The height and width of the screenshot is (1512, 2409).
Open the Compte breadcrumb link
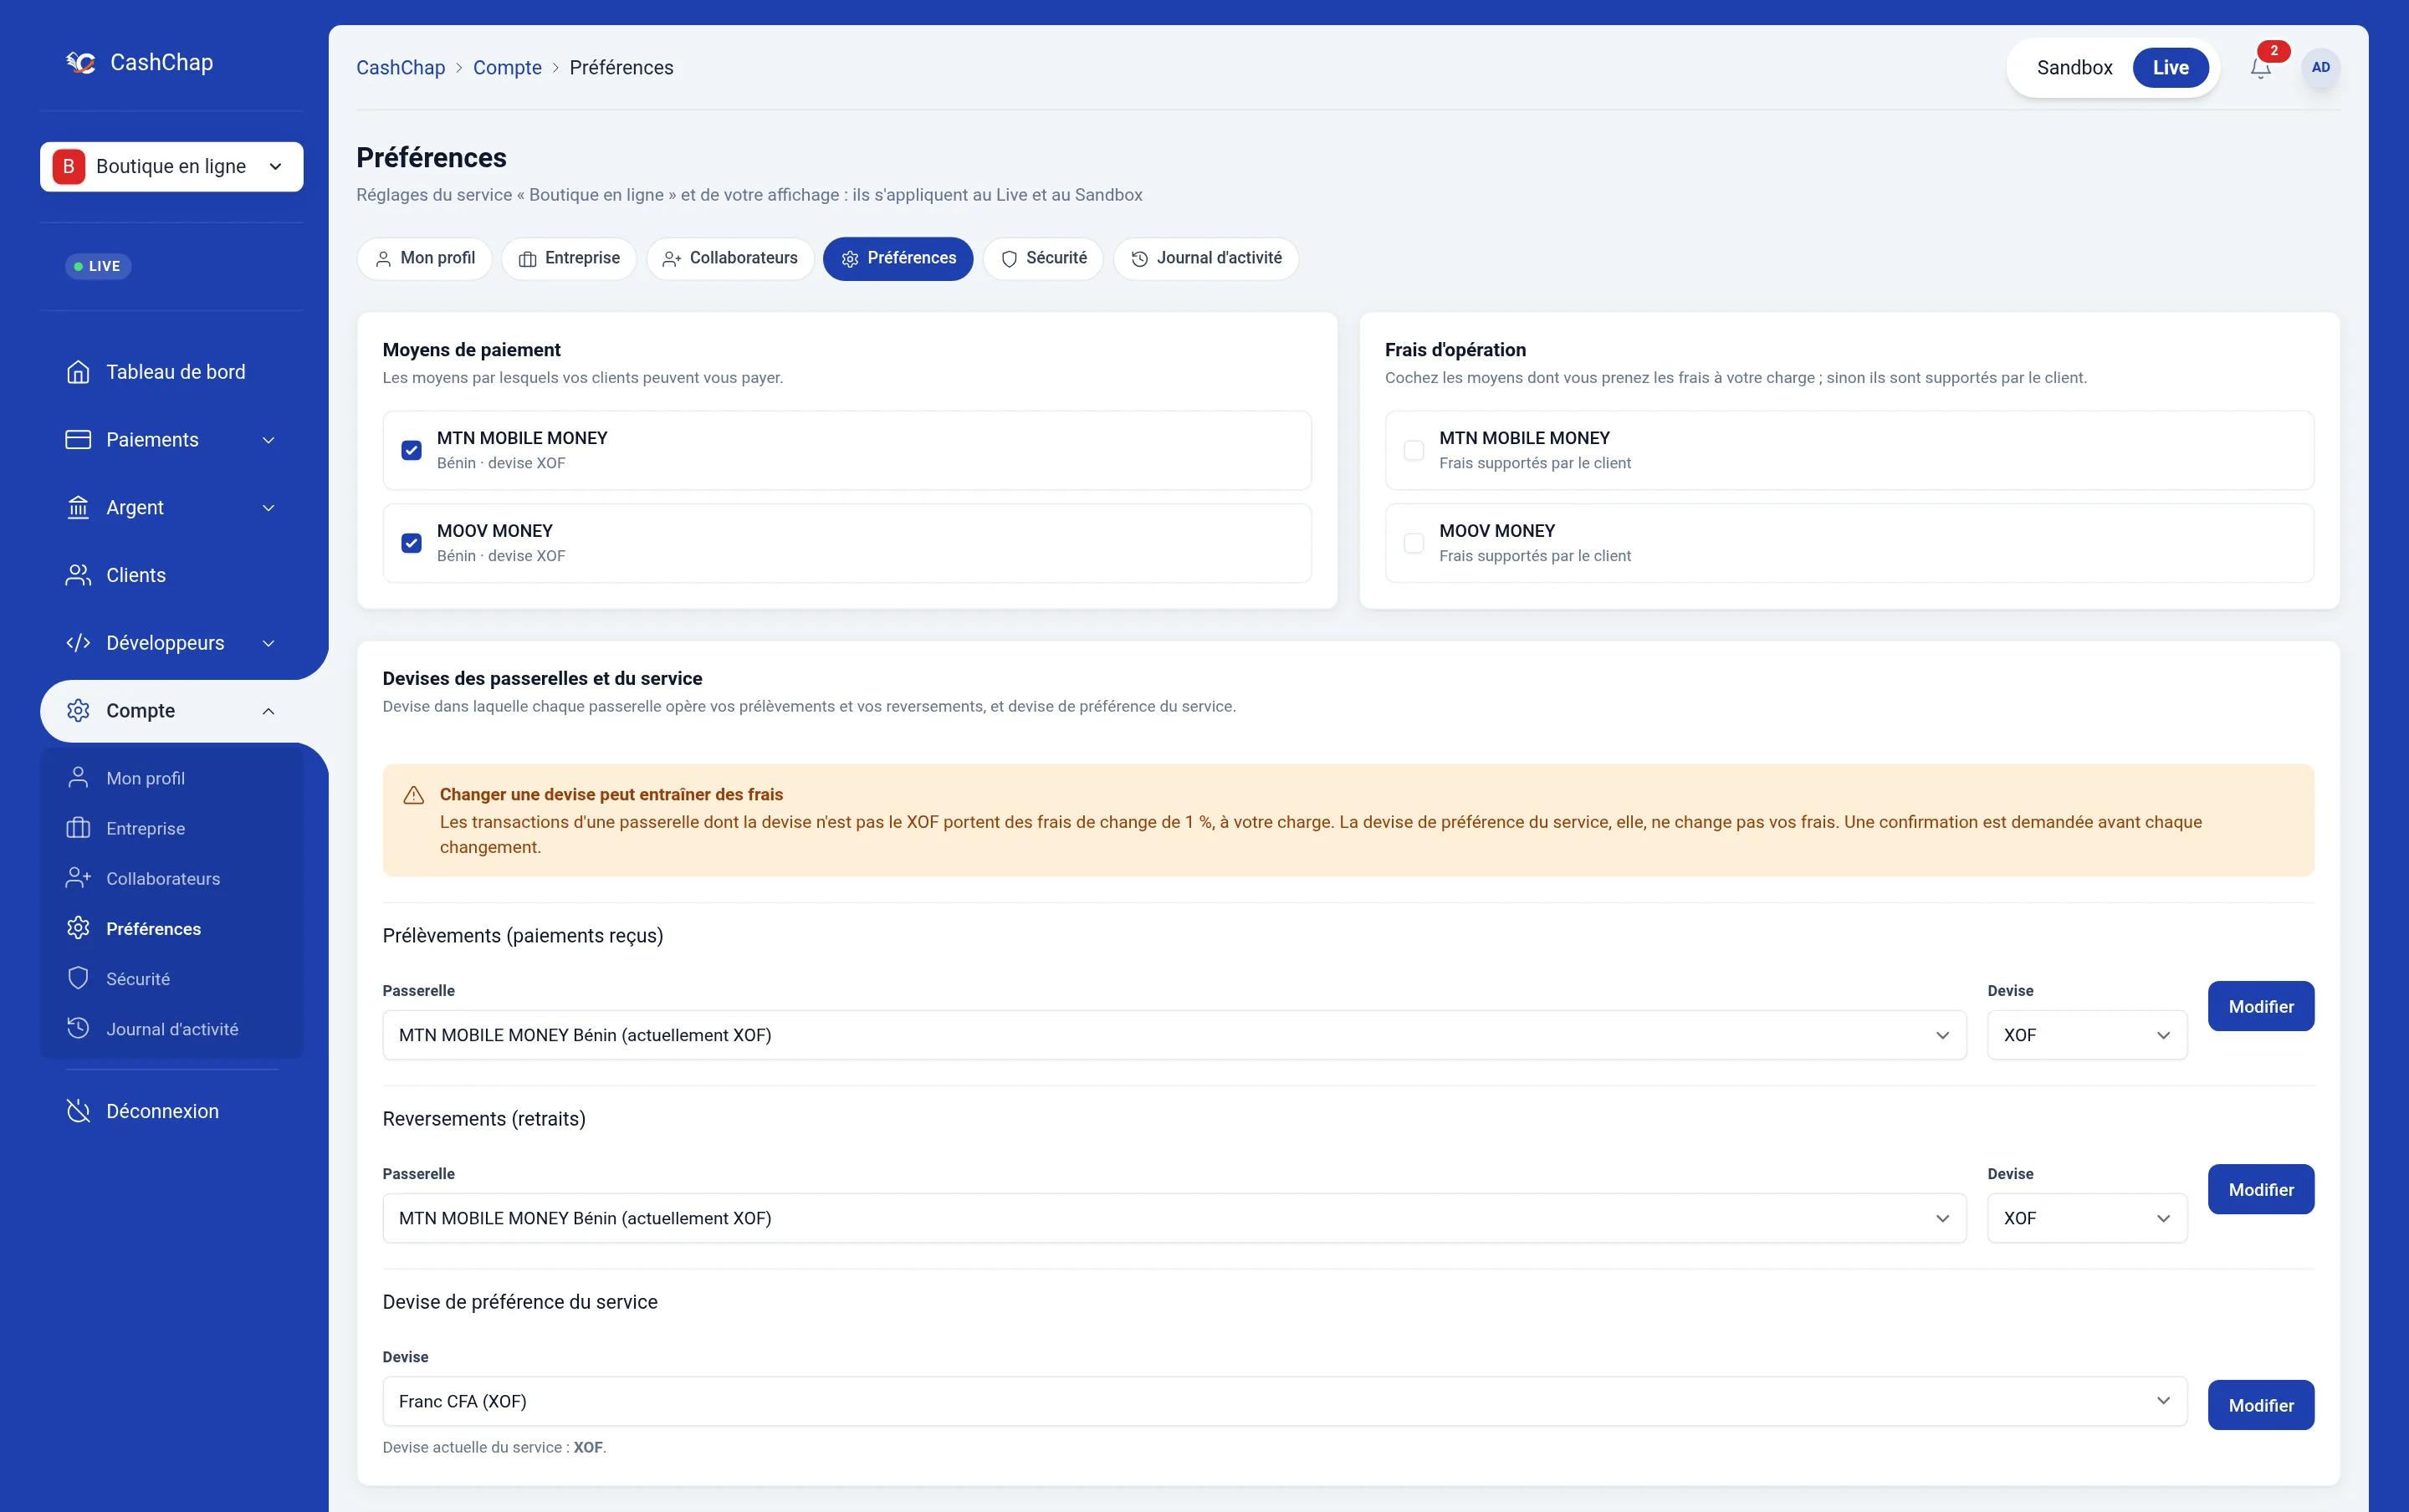point(507,68)
